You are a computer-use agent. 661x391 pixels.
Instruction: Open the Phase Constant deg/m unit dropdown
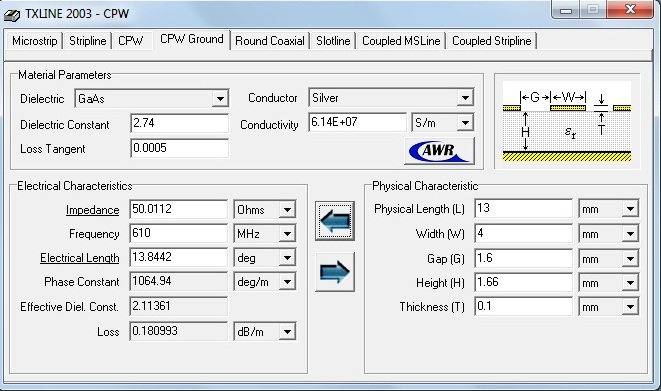tap(265, 281)
